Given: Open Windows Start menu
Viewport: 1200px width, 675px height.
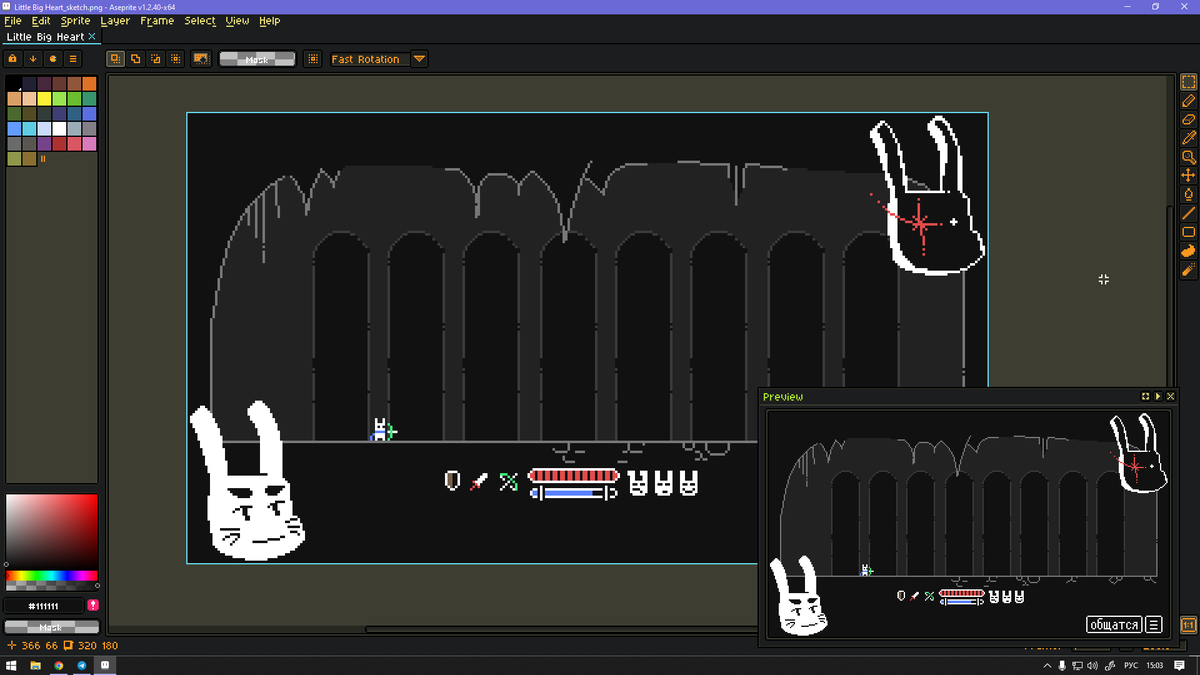Looking at the screenshot, I should pyautogui.click(x=12, y=665).
